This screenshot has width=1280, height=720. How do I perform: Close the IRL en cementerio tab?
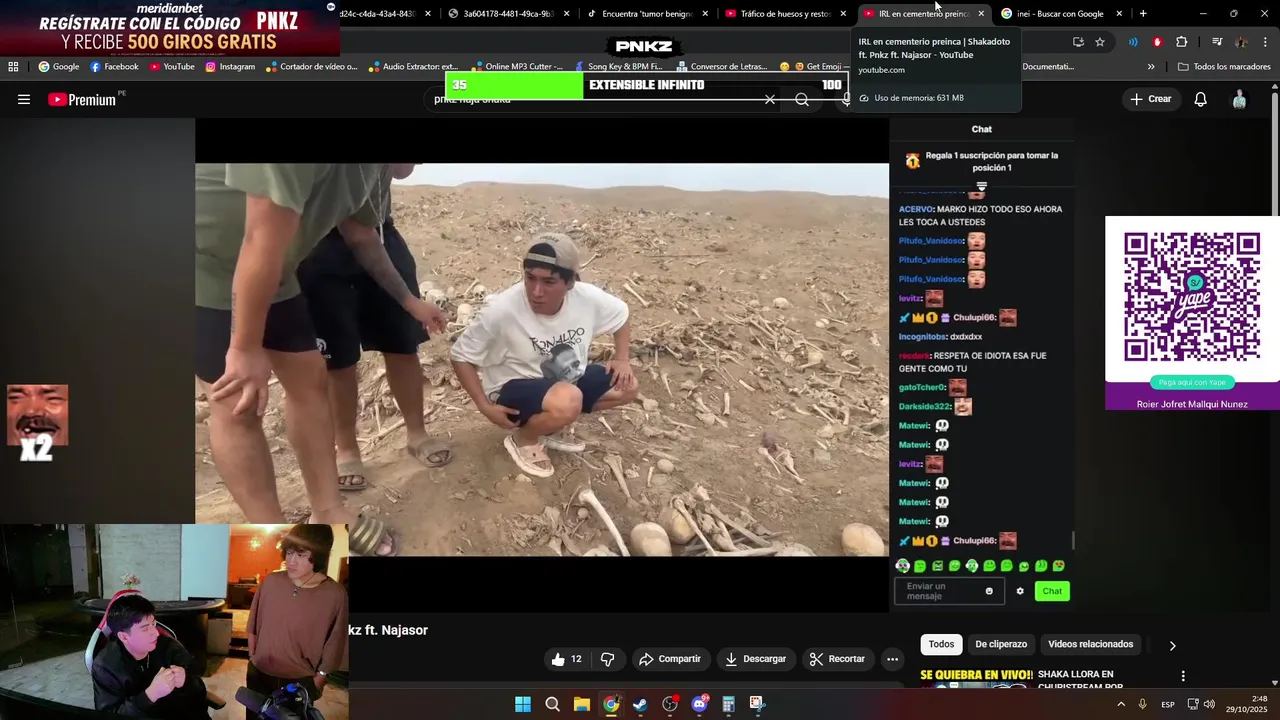[981, 14]
